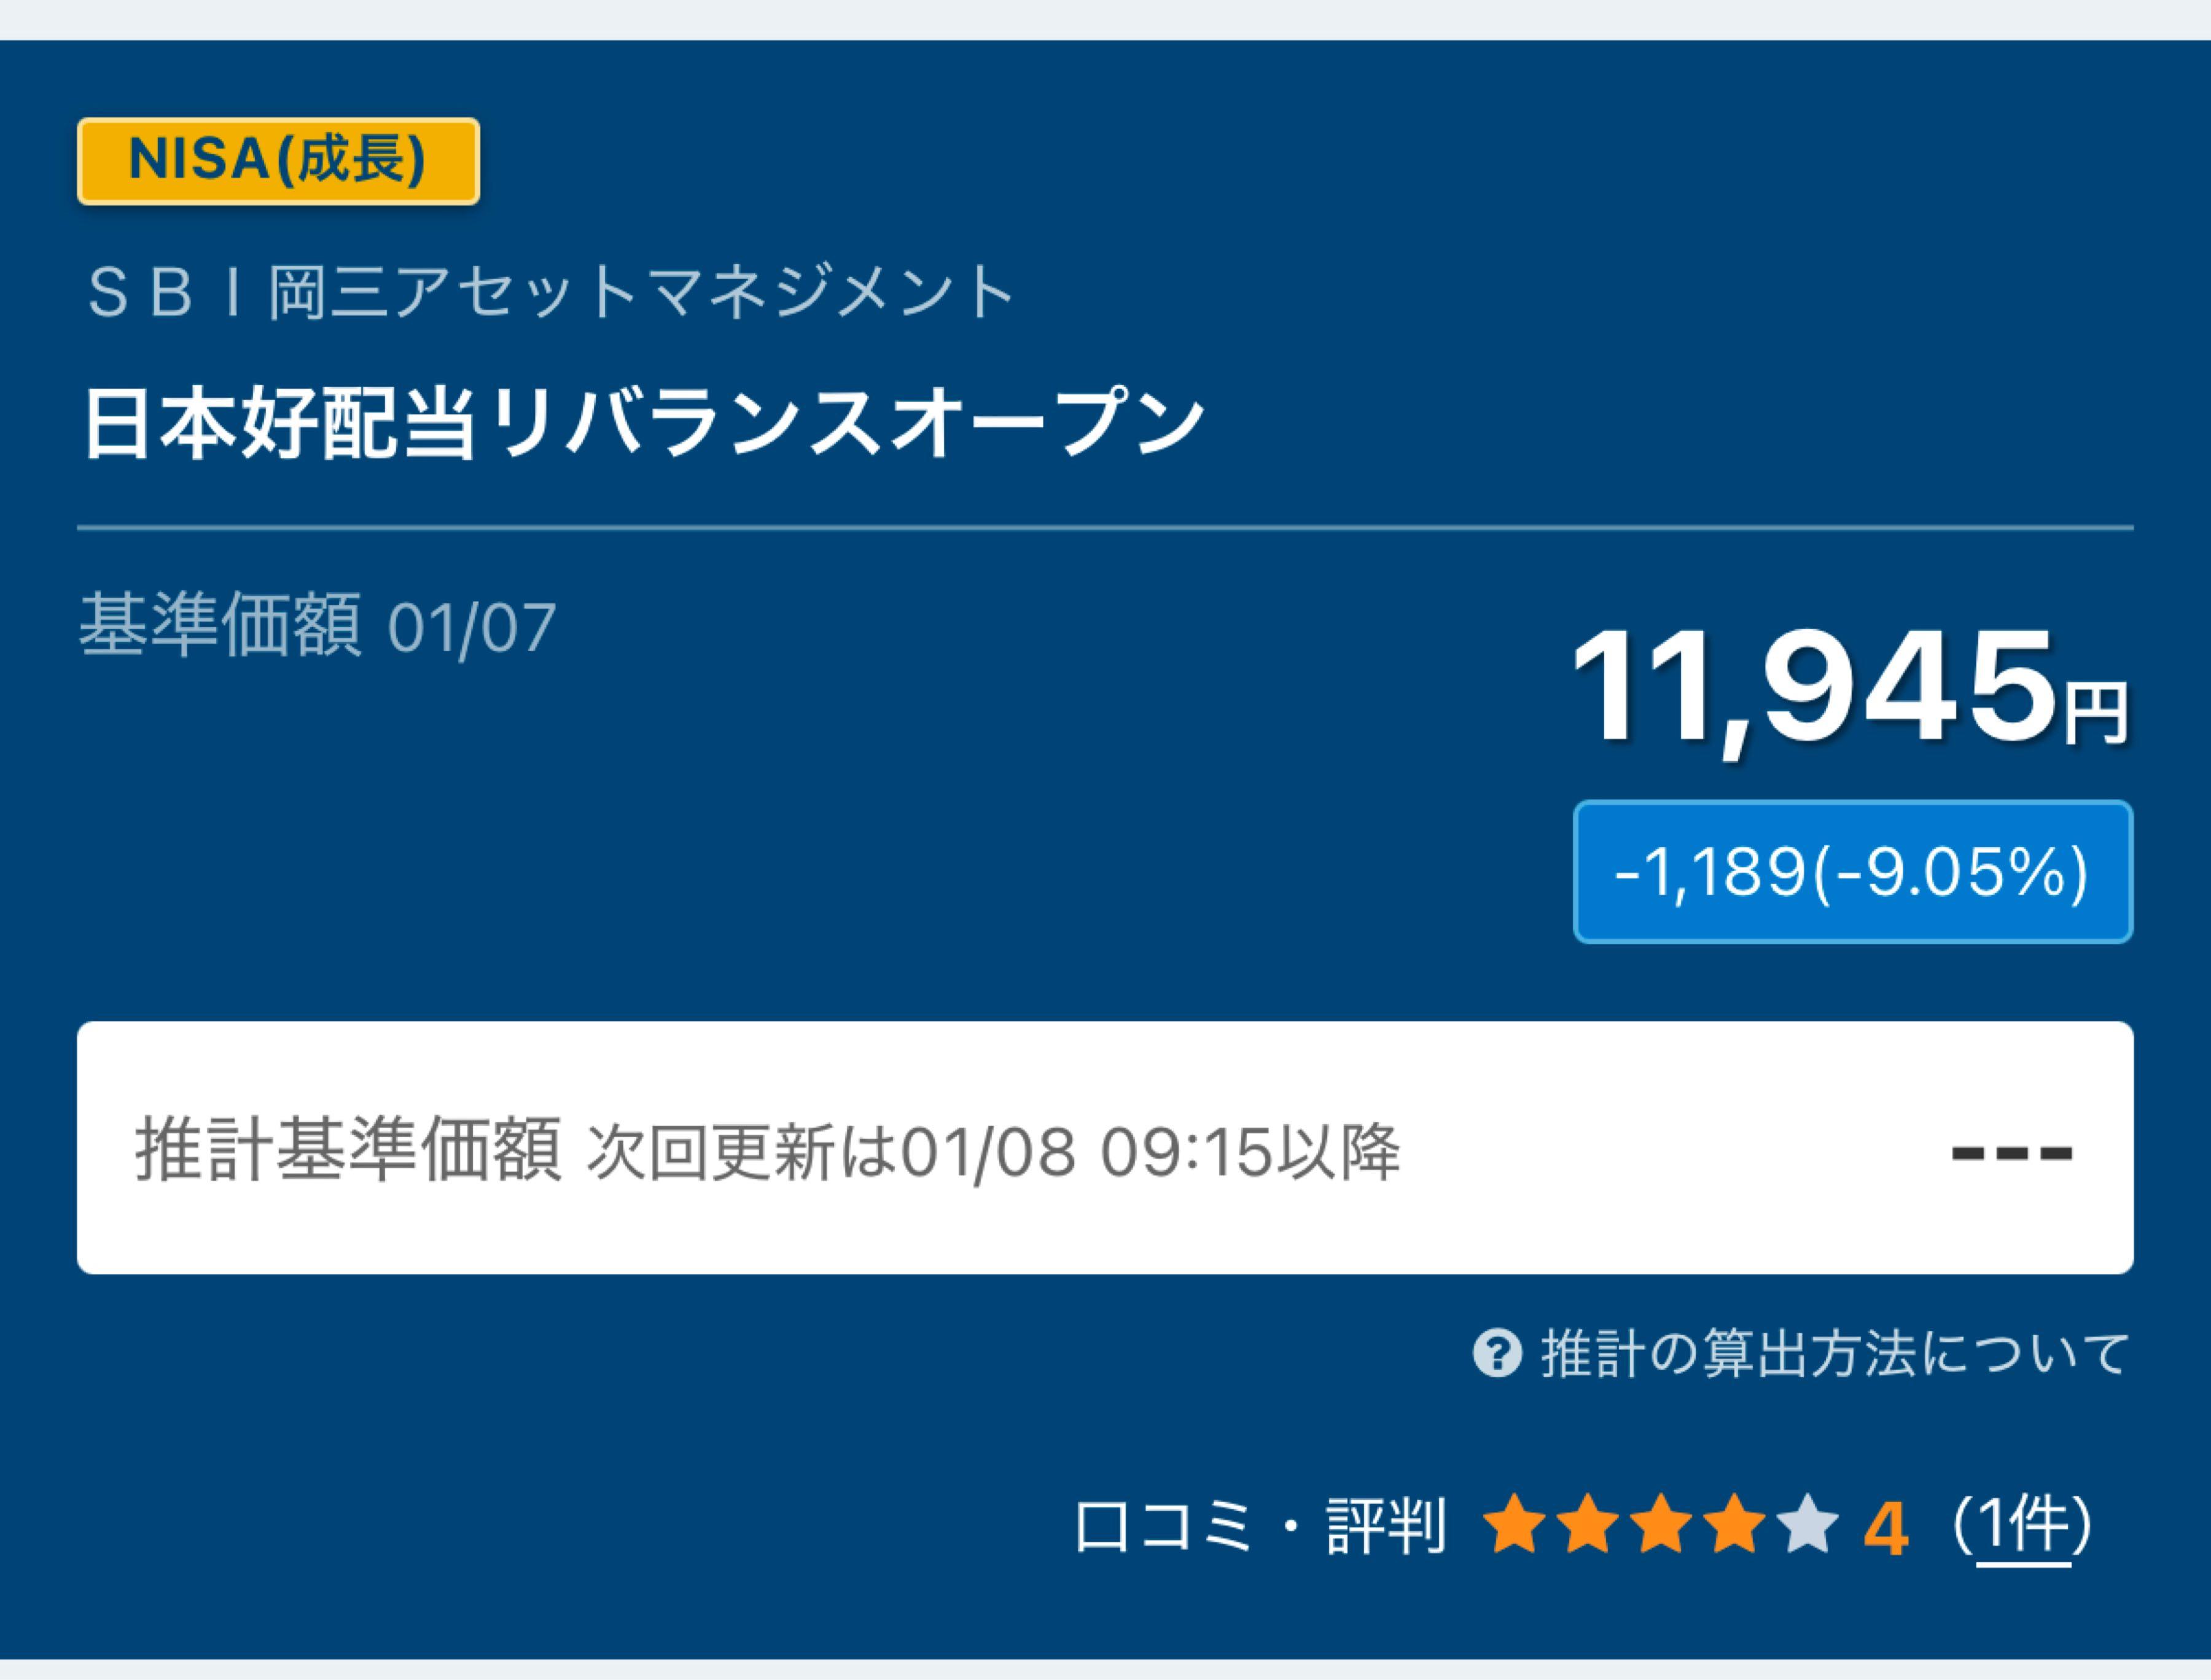Click the first orange rating star
The image size is (2211, 1680).
tap(1515, 1525)
